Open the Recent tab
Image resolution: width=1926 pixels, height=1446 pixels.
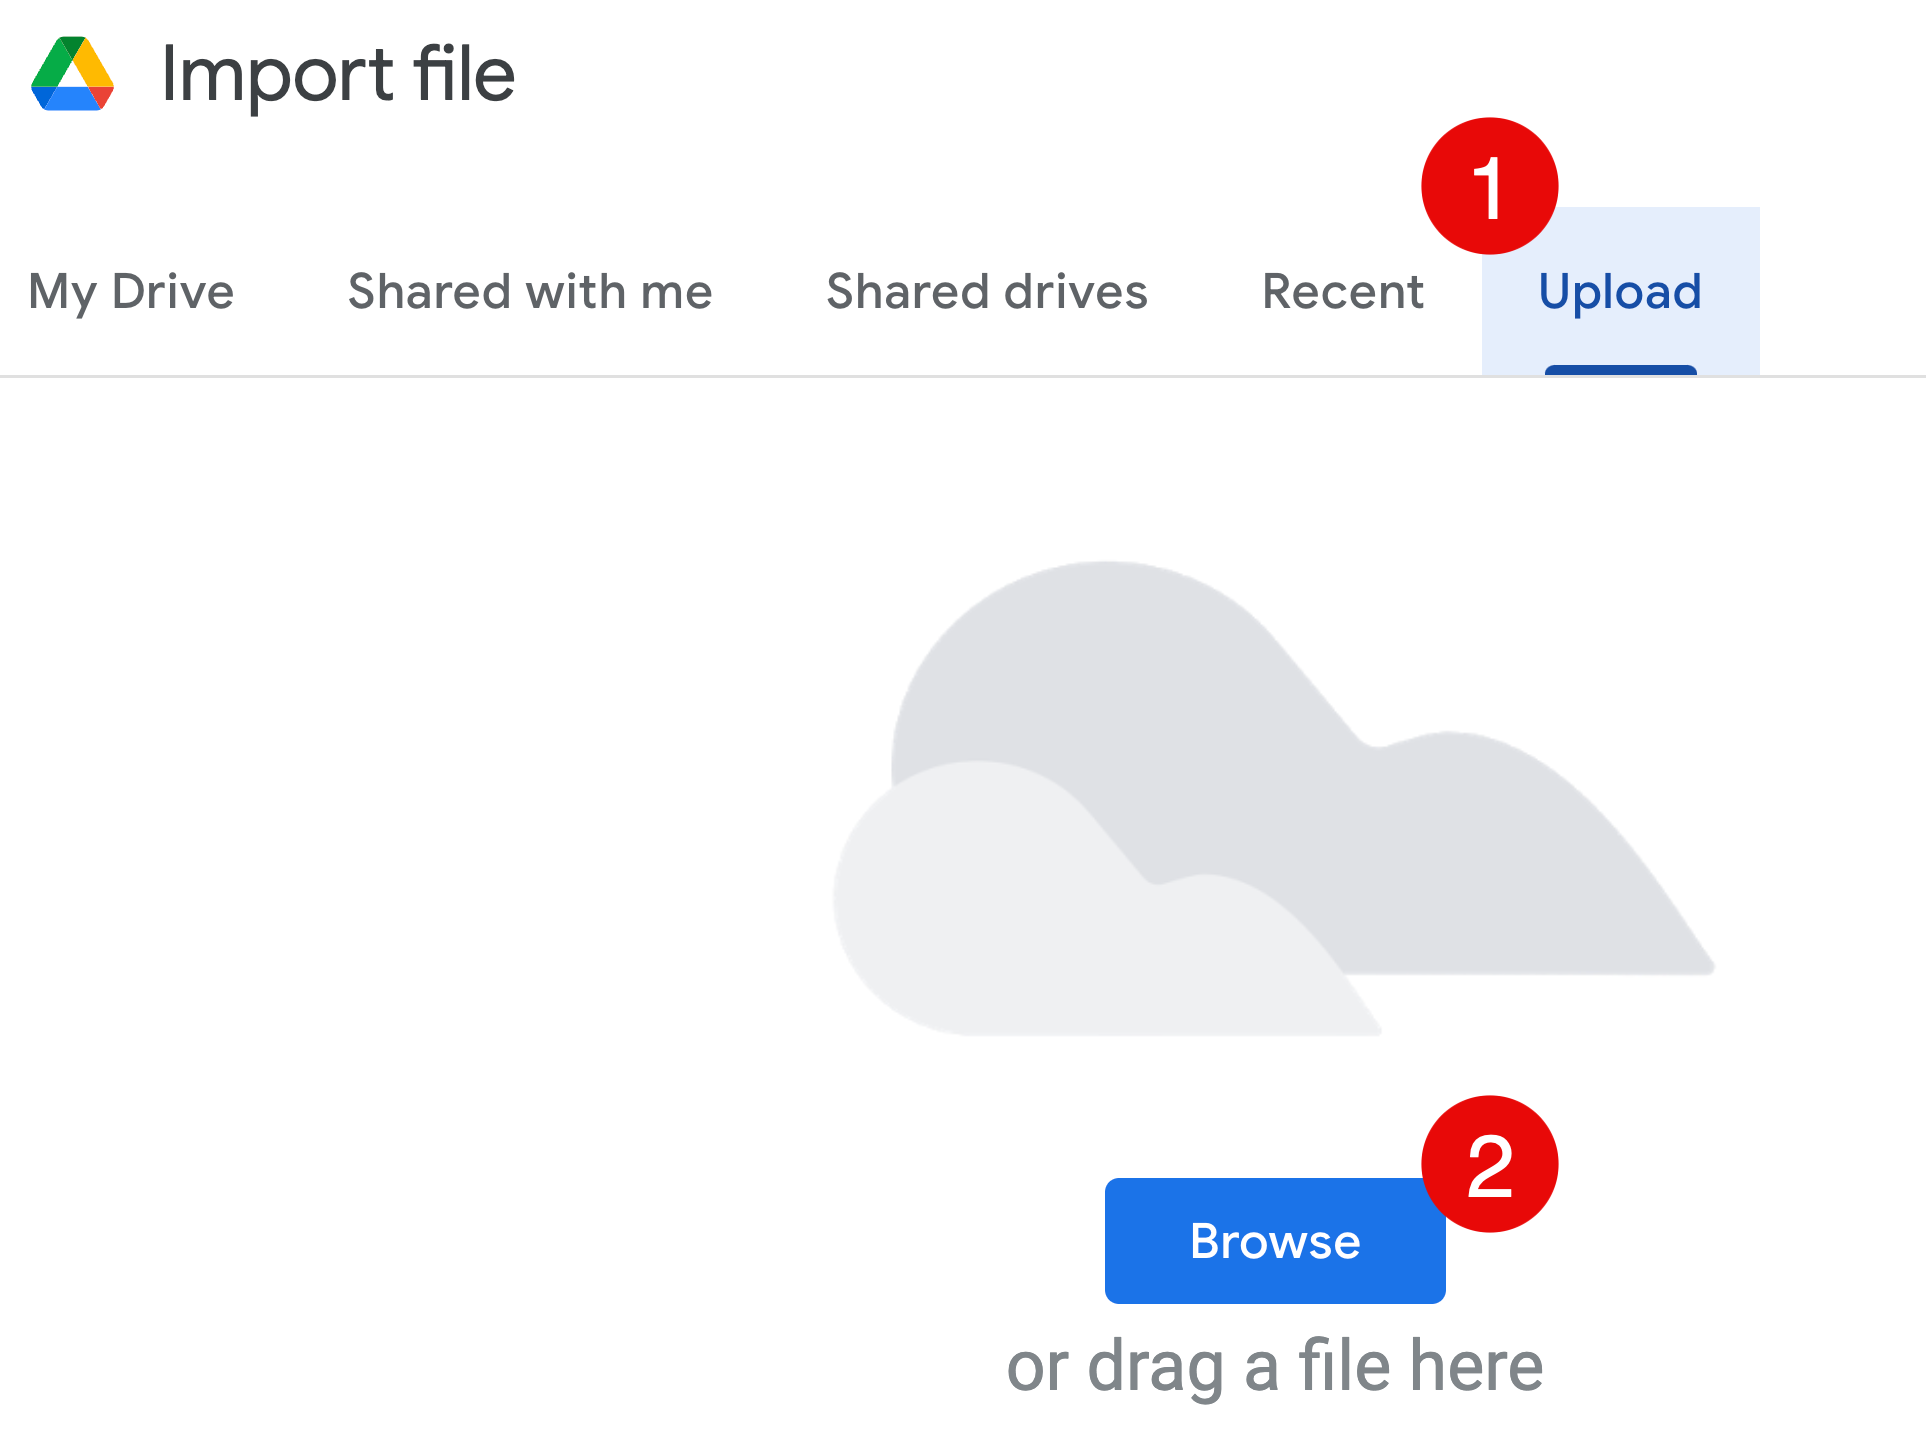coord(1343,291)
